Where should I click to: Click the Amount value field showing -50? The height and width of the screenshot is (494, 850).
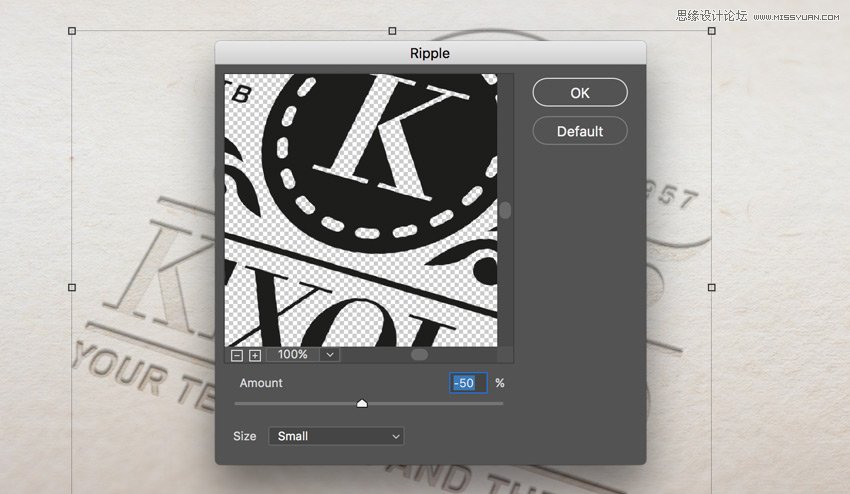(x=468, y=383)
